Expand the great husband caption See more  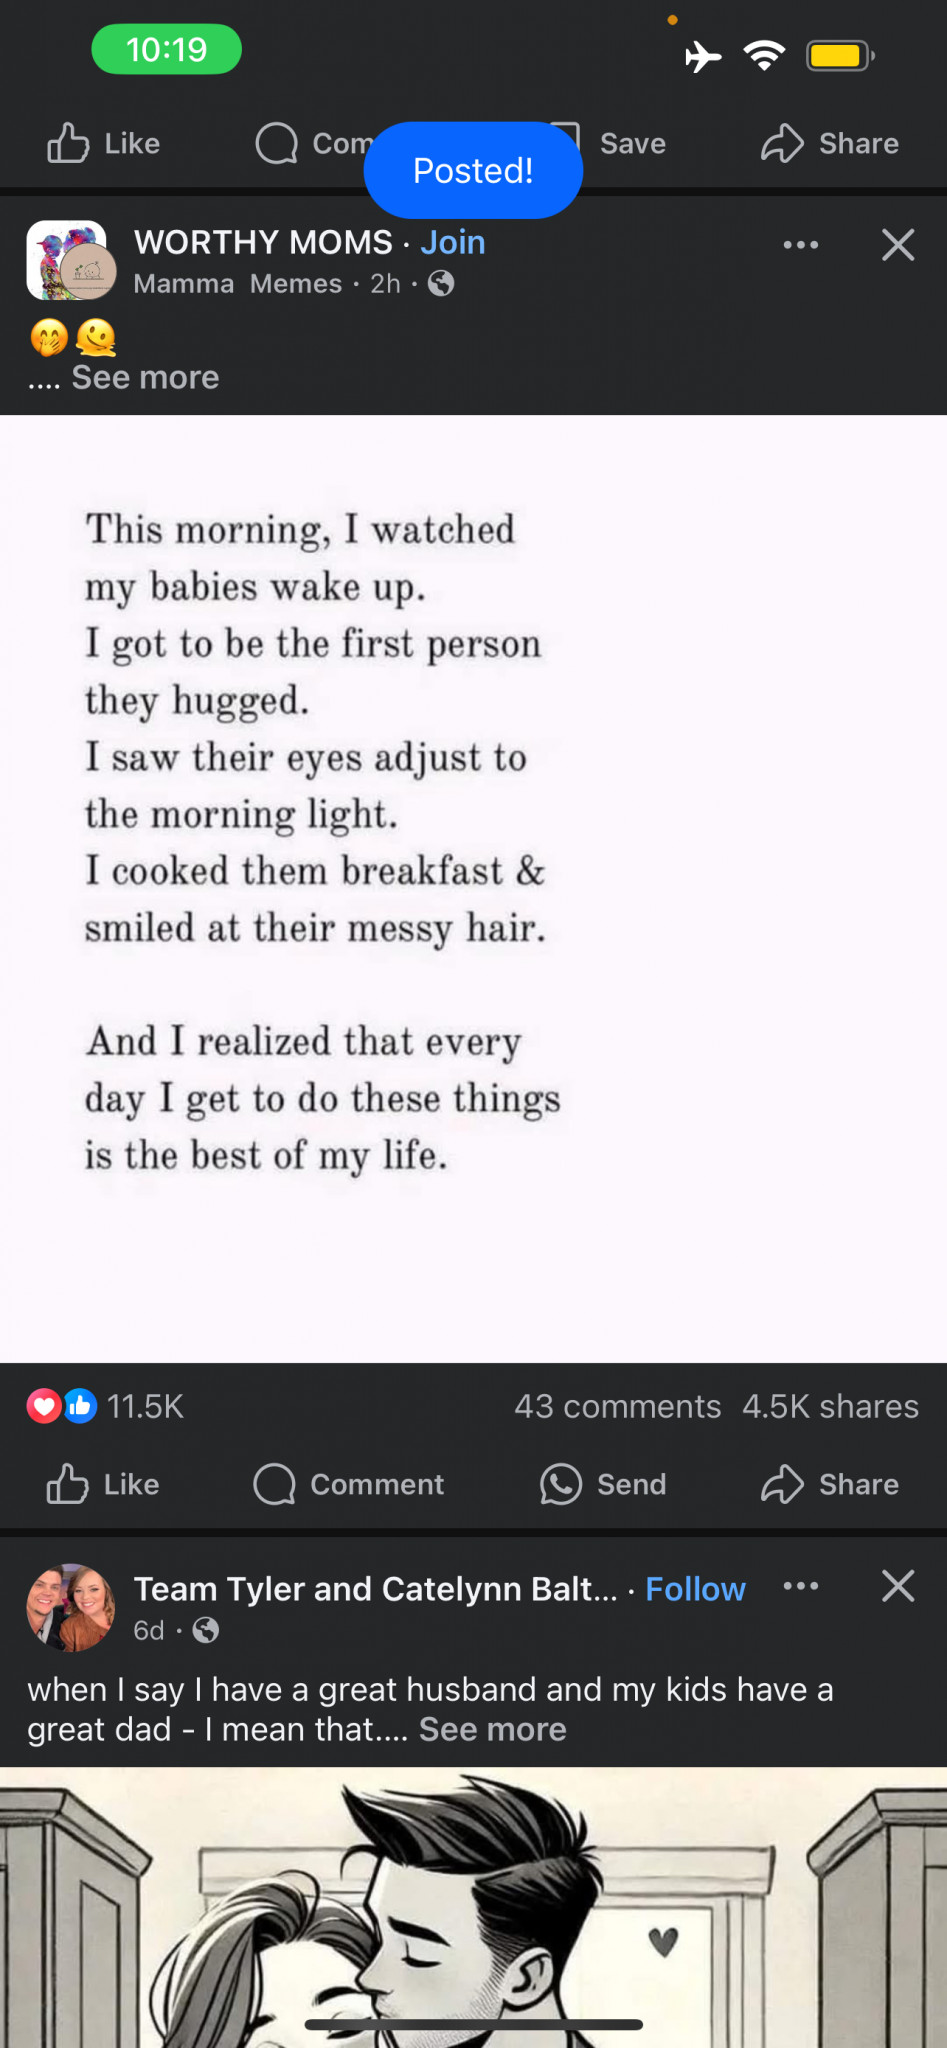tap(492, 1729)
